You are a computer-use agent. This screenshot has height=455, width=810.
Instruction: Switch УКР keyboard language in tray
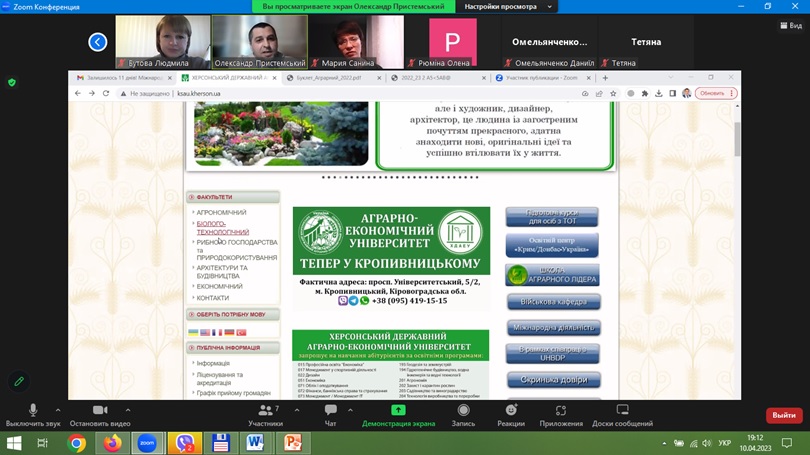[x=724, y=443]
